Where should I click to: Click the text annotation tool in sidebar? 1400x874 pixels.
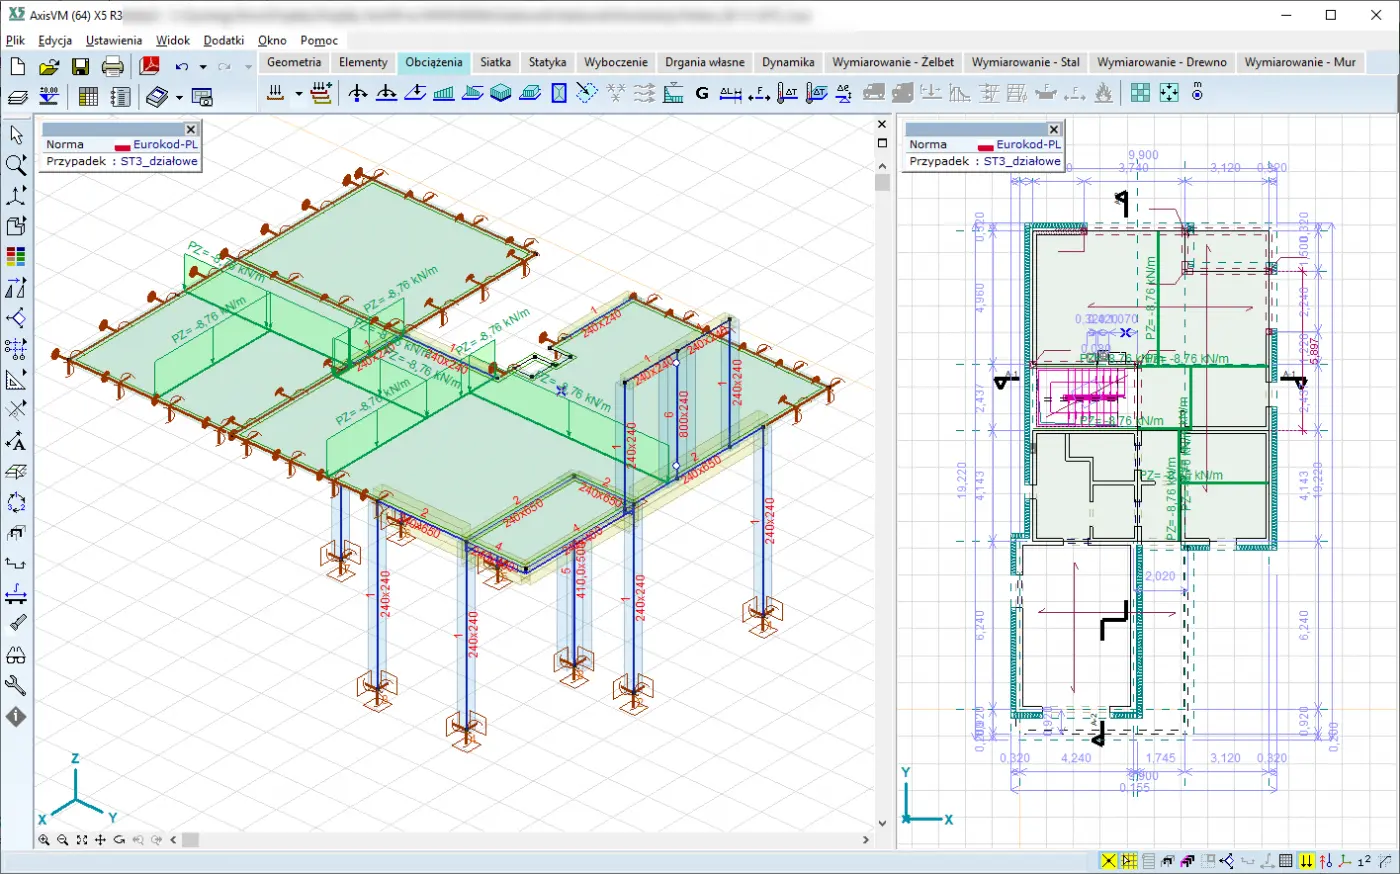[x=16, y=441]
